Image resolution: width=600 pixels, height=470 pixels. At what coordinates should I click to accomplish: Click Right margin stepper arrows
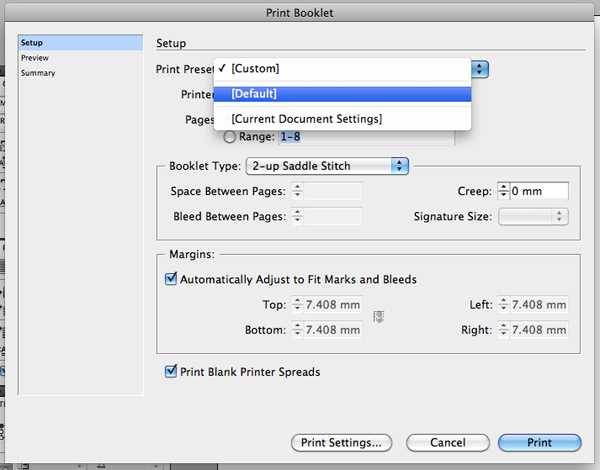click(x=503, y=330)
